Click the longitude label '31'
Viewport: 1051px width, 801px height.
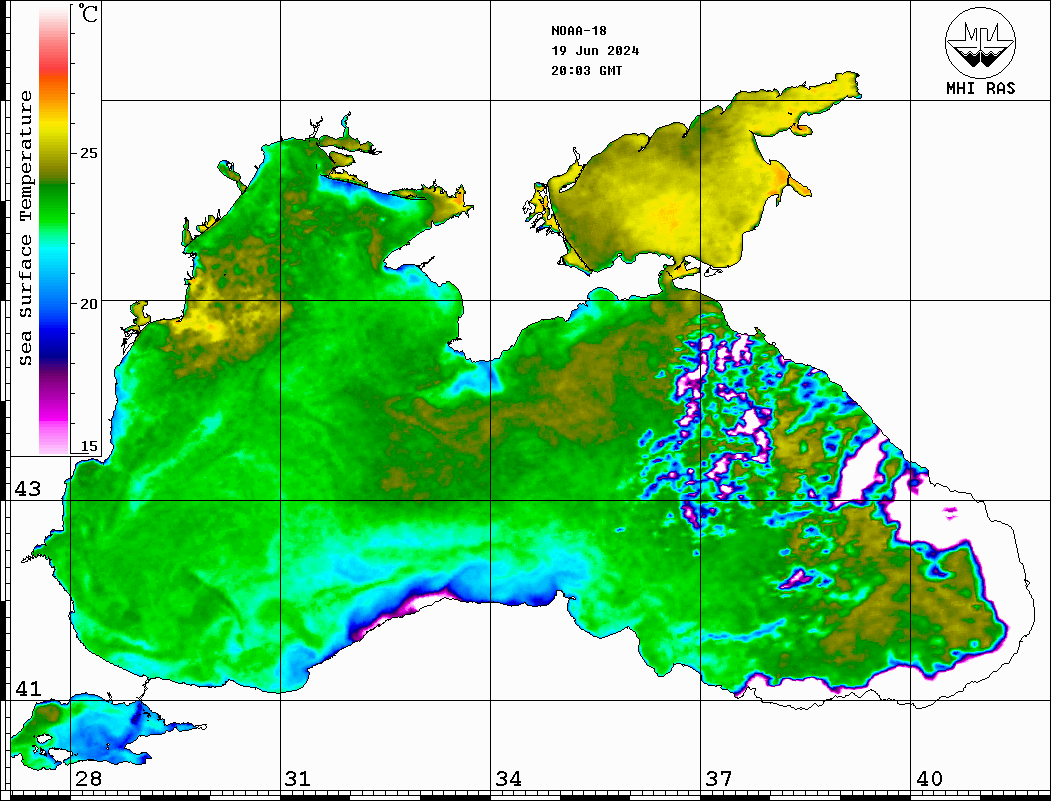[x=298, y=778]
